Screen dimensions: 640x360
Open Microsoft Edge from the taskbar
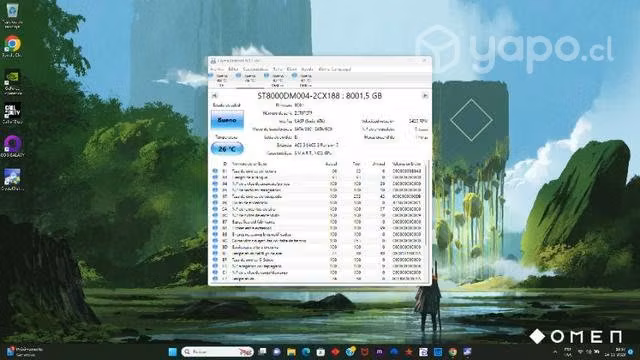point(306,352)
